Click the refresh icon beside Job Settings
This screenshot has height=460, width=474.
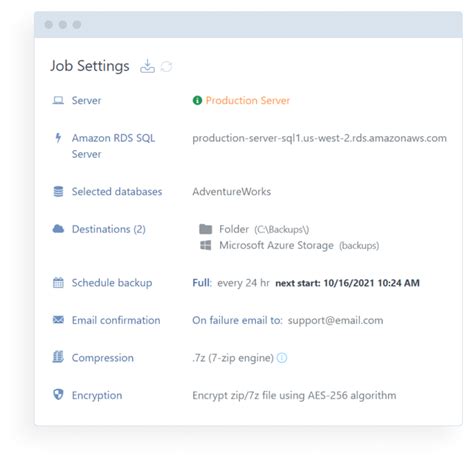coord(166,66)
